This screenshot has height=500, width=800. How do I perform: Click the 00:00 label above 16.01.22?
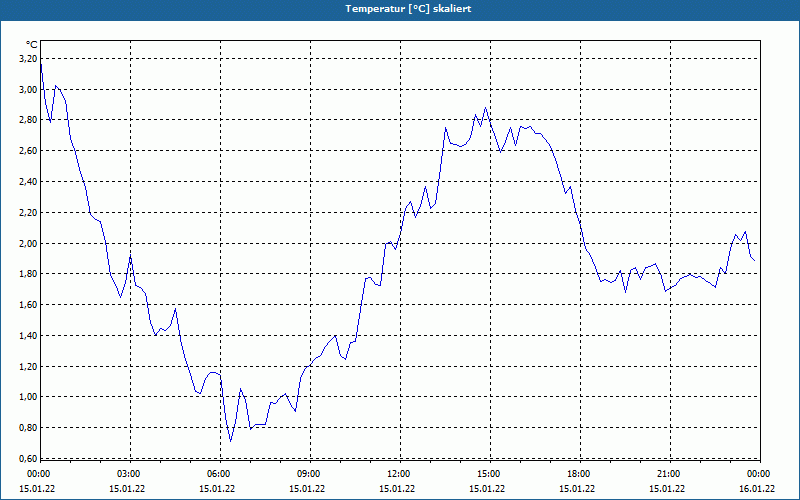759,474
